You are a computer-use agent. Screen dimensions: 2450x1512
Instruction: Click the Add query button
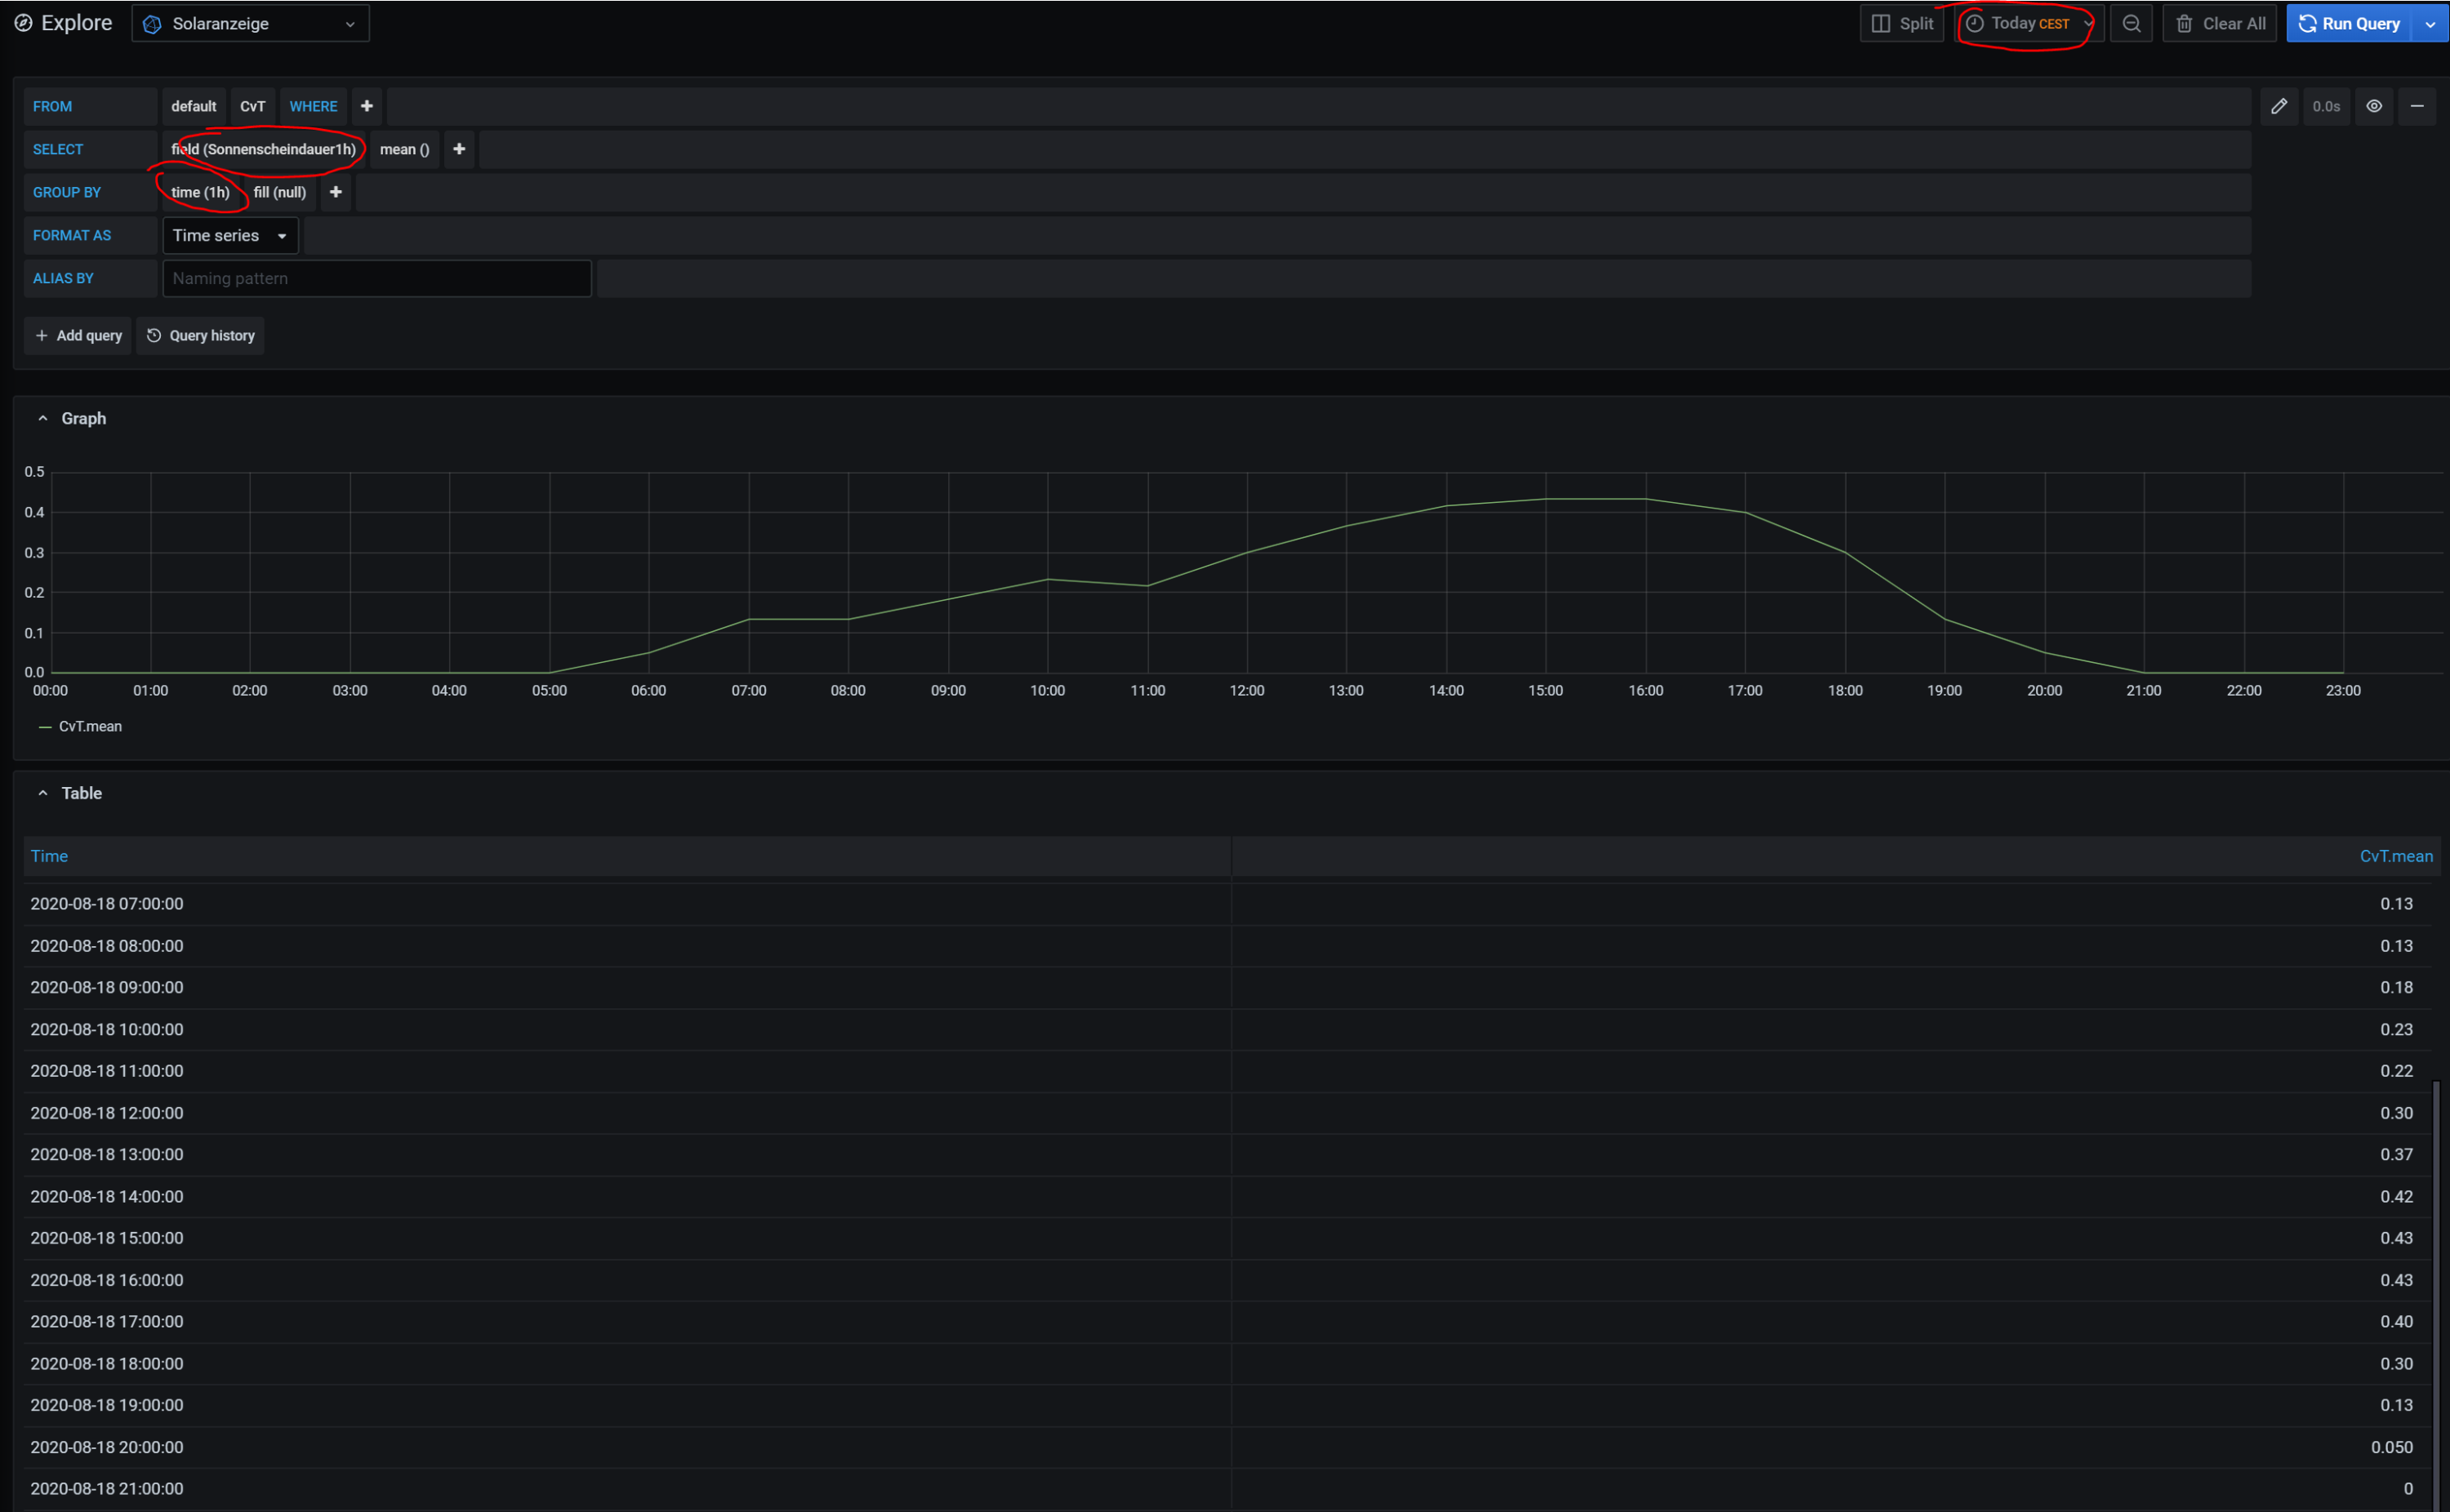tap(78, 336)
